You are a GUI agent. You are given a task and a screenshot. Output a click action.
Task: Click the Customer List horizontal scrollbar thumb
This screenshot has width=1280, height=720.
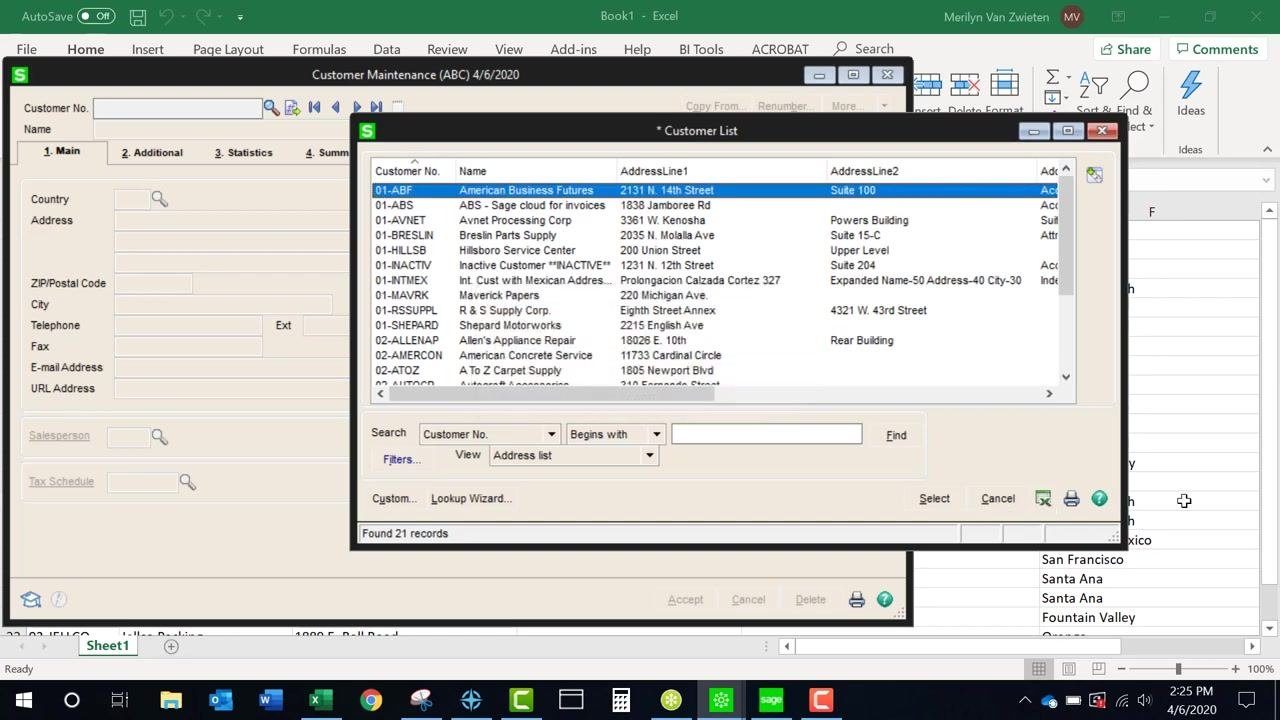(x=552, y=394)
